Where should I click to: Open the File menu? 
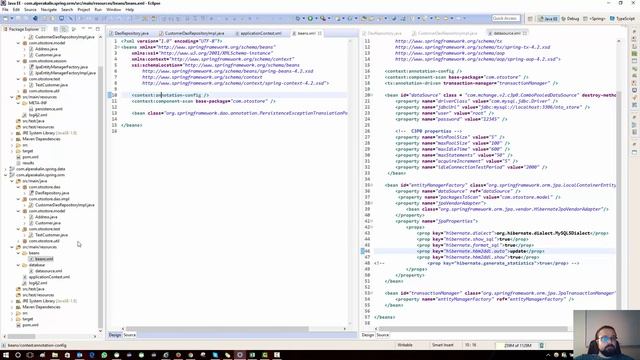pyautogui.click(x=5, y=9)
